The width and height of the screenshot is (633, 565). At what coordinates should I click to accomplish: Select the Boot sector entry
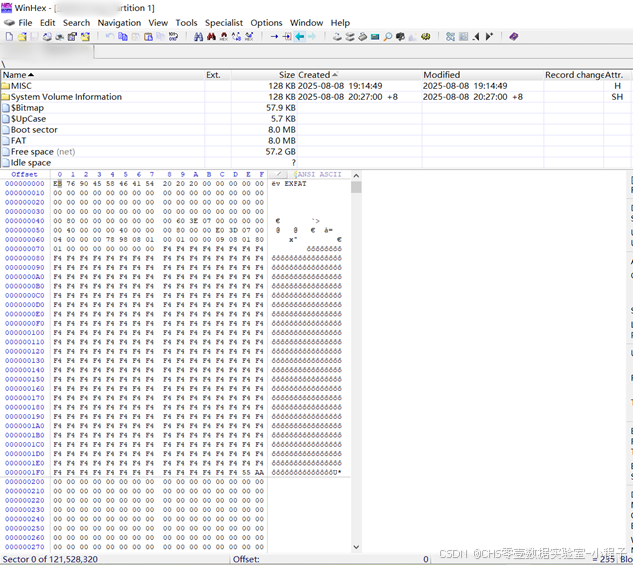pos(316,130)
